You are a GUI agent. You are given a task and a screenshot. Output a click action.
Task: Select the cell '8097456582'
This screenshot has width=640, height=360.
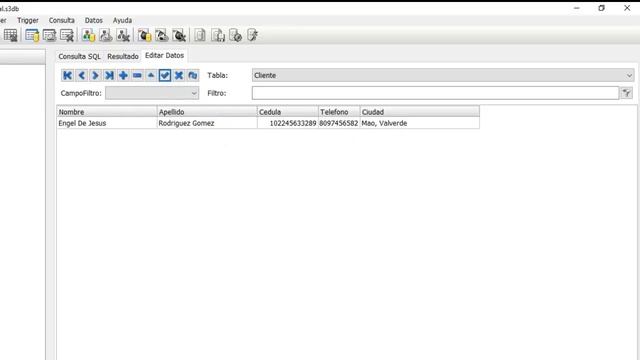click(339, 123)
